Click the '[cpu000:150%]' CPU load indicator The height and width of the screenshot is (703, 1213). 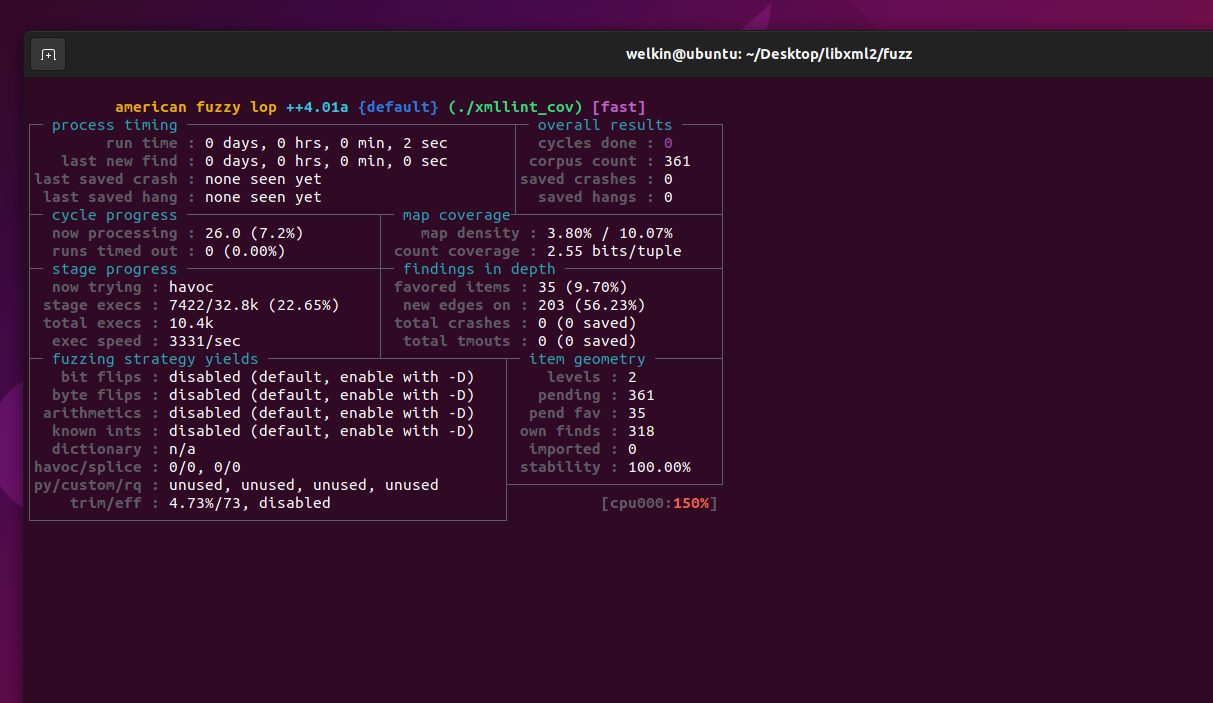tap(659, 503)
